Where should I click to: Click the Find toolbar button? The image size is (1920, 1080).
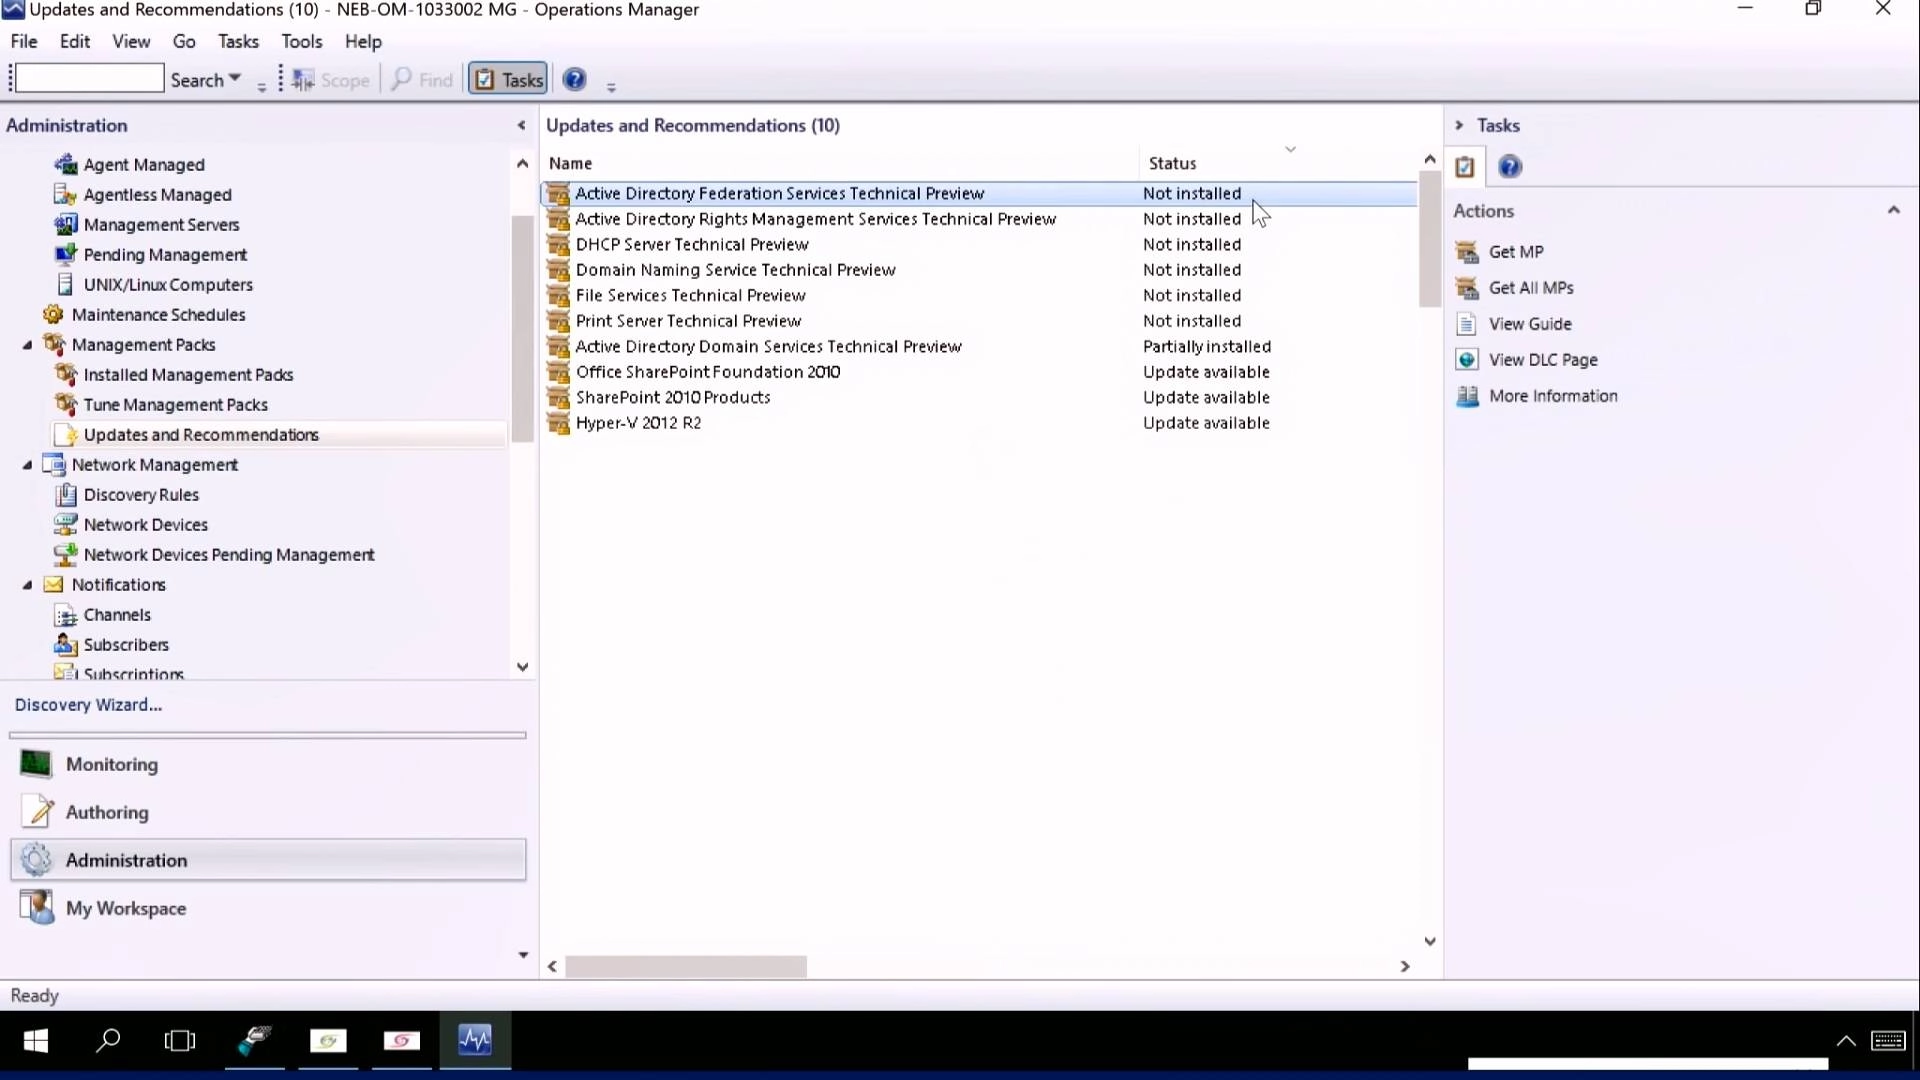pos(422,80)
